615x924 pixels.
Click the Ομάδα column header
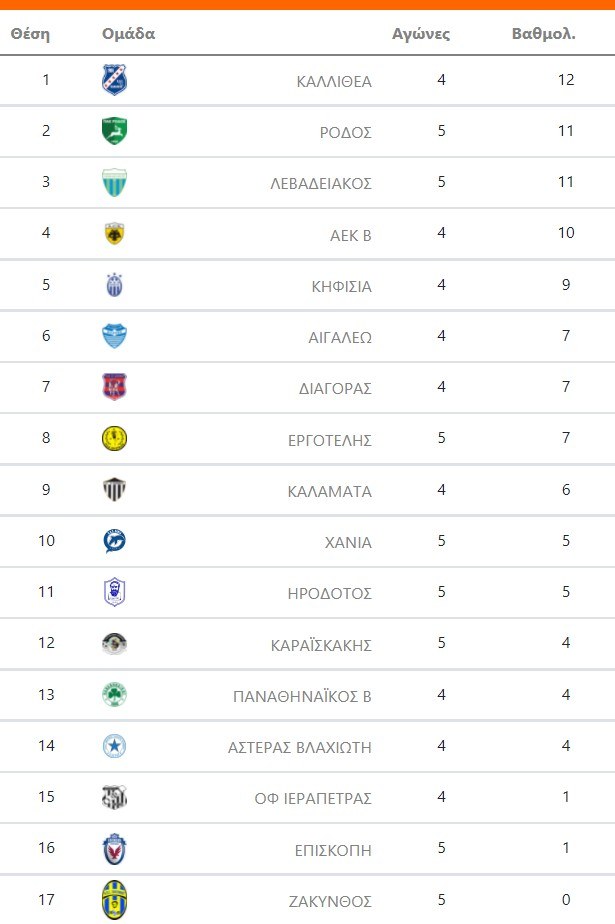tap(128, 34)
